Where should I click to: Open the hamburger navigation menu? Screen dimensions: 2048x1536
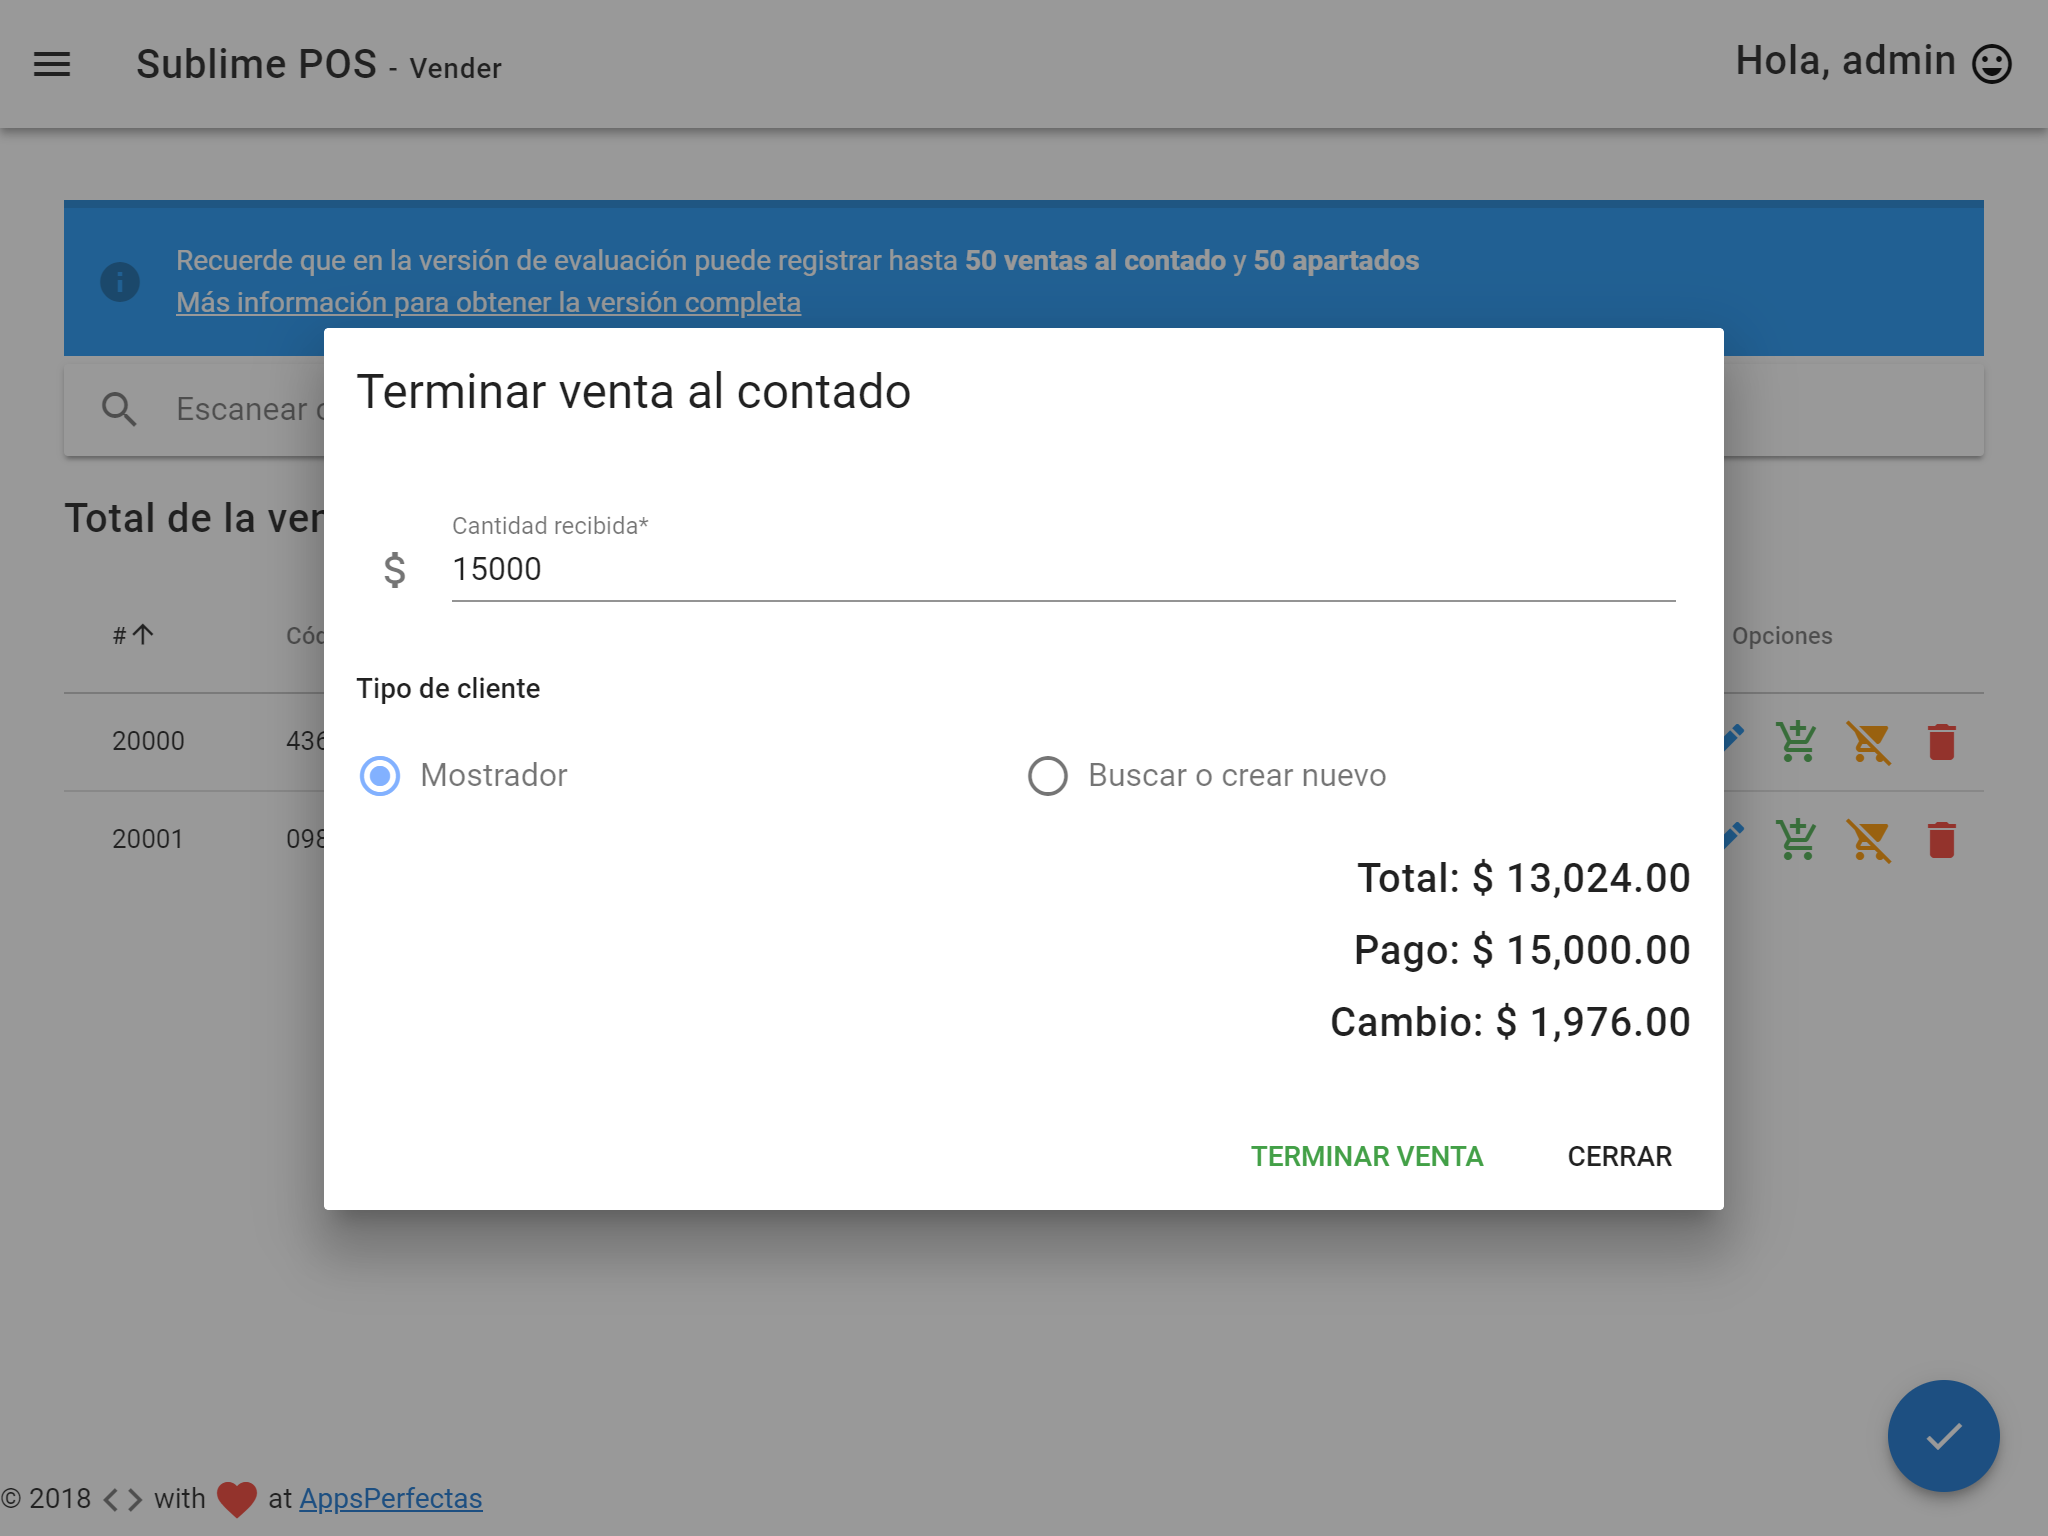tap(52, 65)
